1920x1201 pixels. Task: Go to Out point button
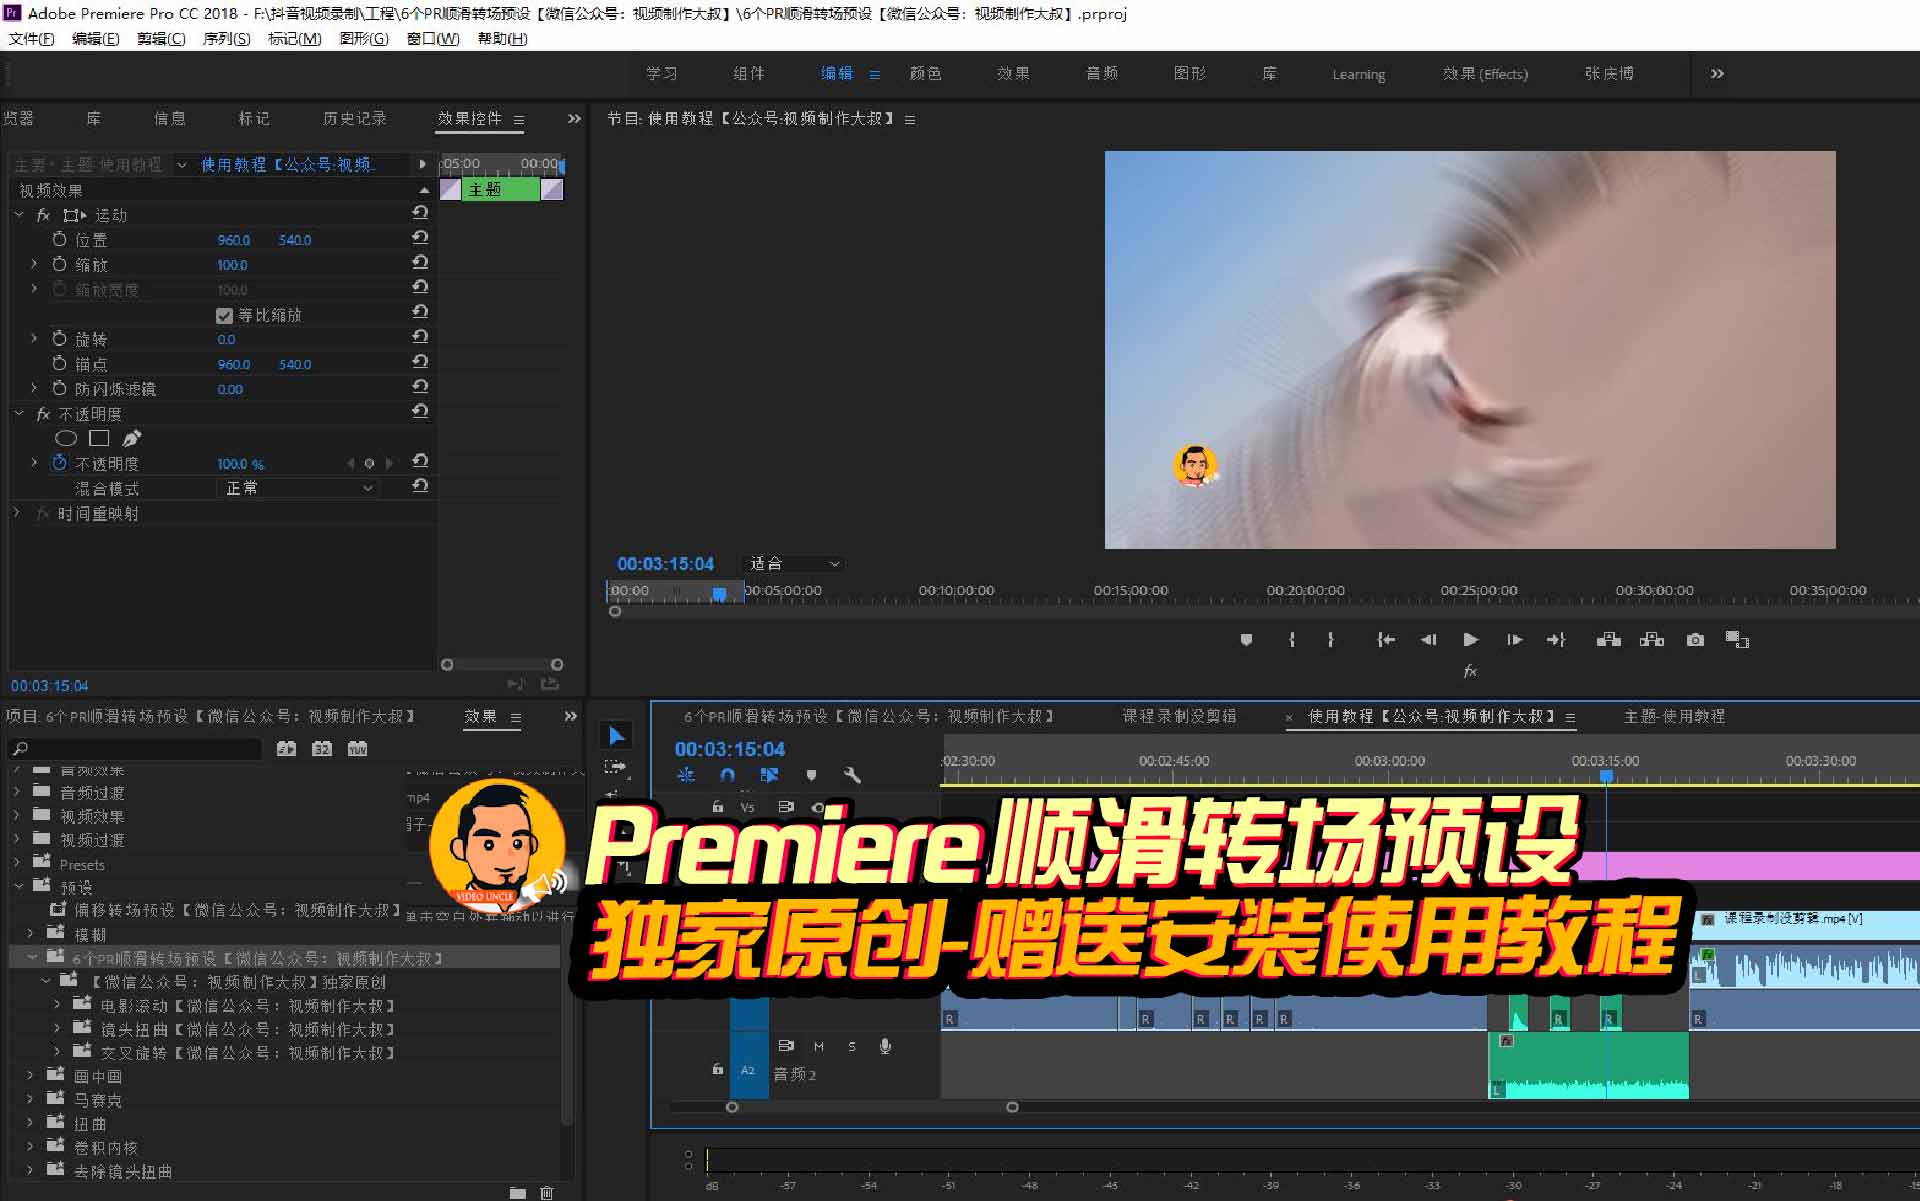pyautogui.click(x=1556, y=640)
